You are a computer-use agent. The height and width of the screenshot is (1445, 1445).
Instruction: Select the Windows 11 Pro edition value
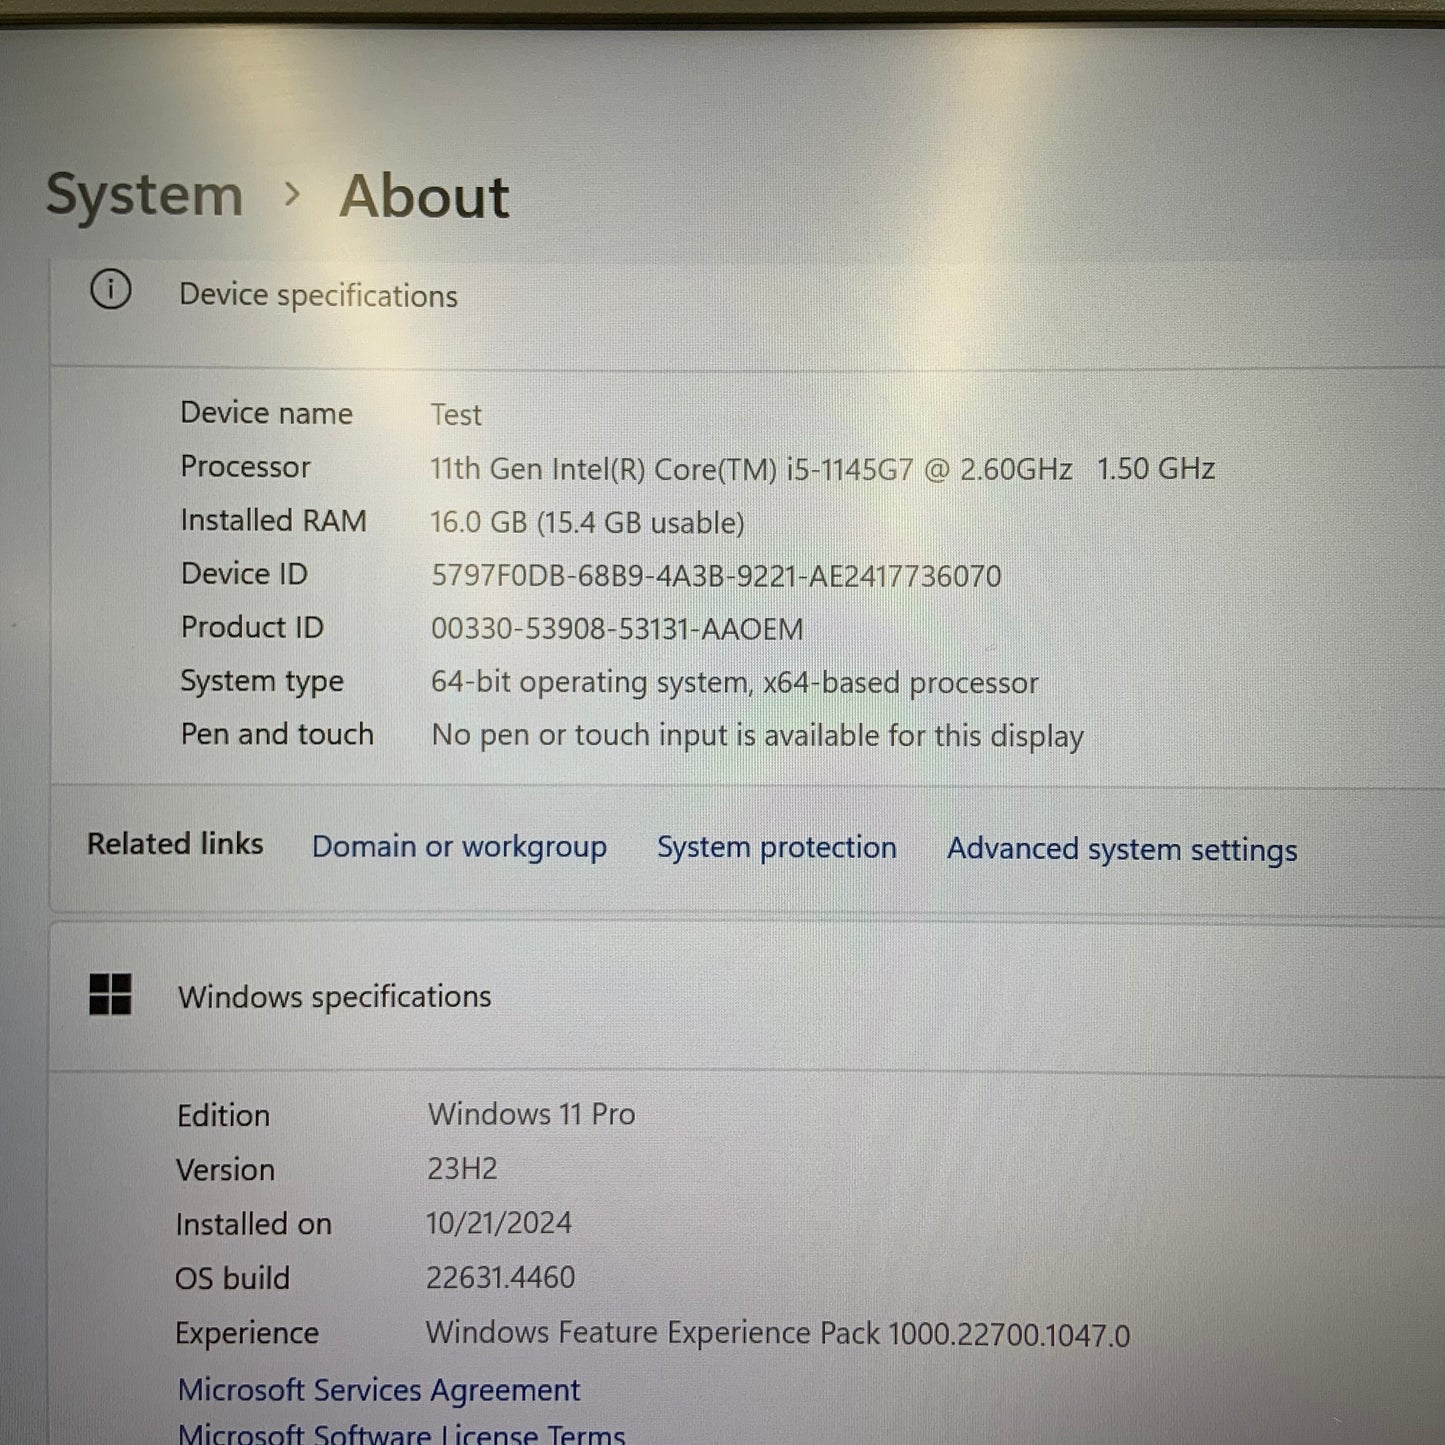pos(531,1114)
